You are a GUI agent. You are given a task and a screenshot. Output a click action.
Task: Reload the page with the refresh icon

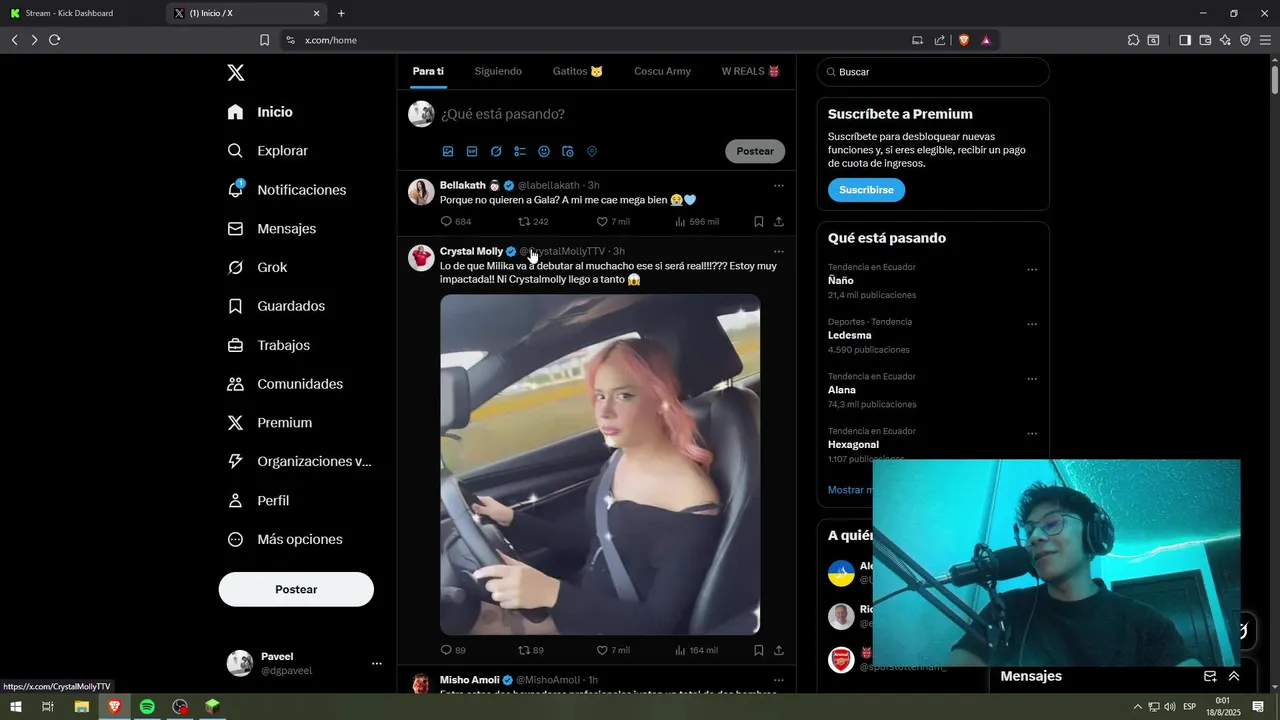point(54,40)
